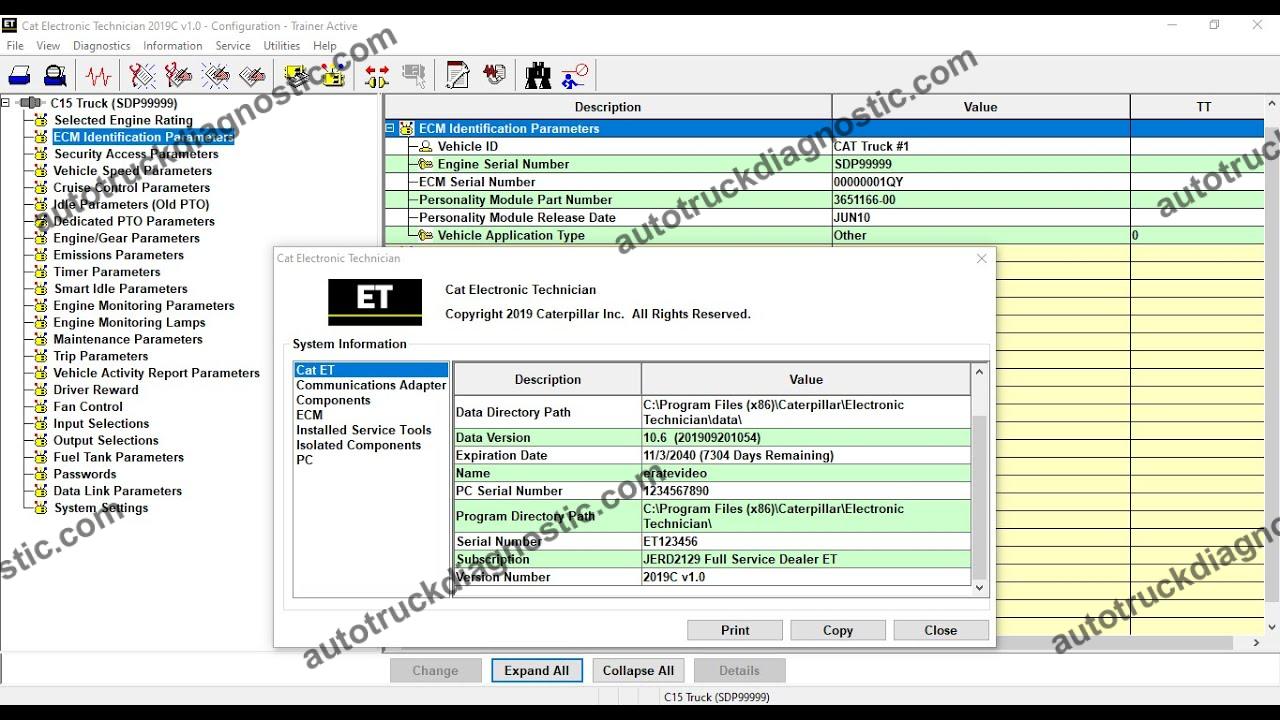Viewport: 1280px width, 720px height.
Task: Open Print Preview from the toolbar
Action: coord(56,76)
